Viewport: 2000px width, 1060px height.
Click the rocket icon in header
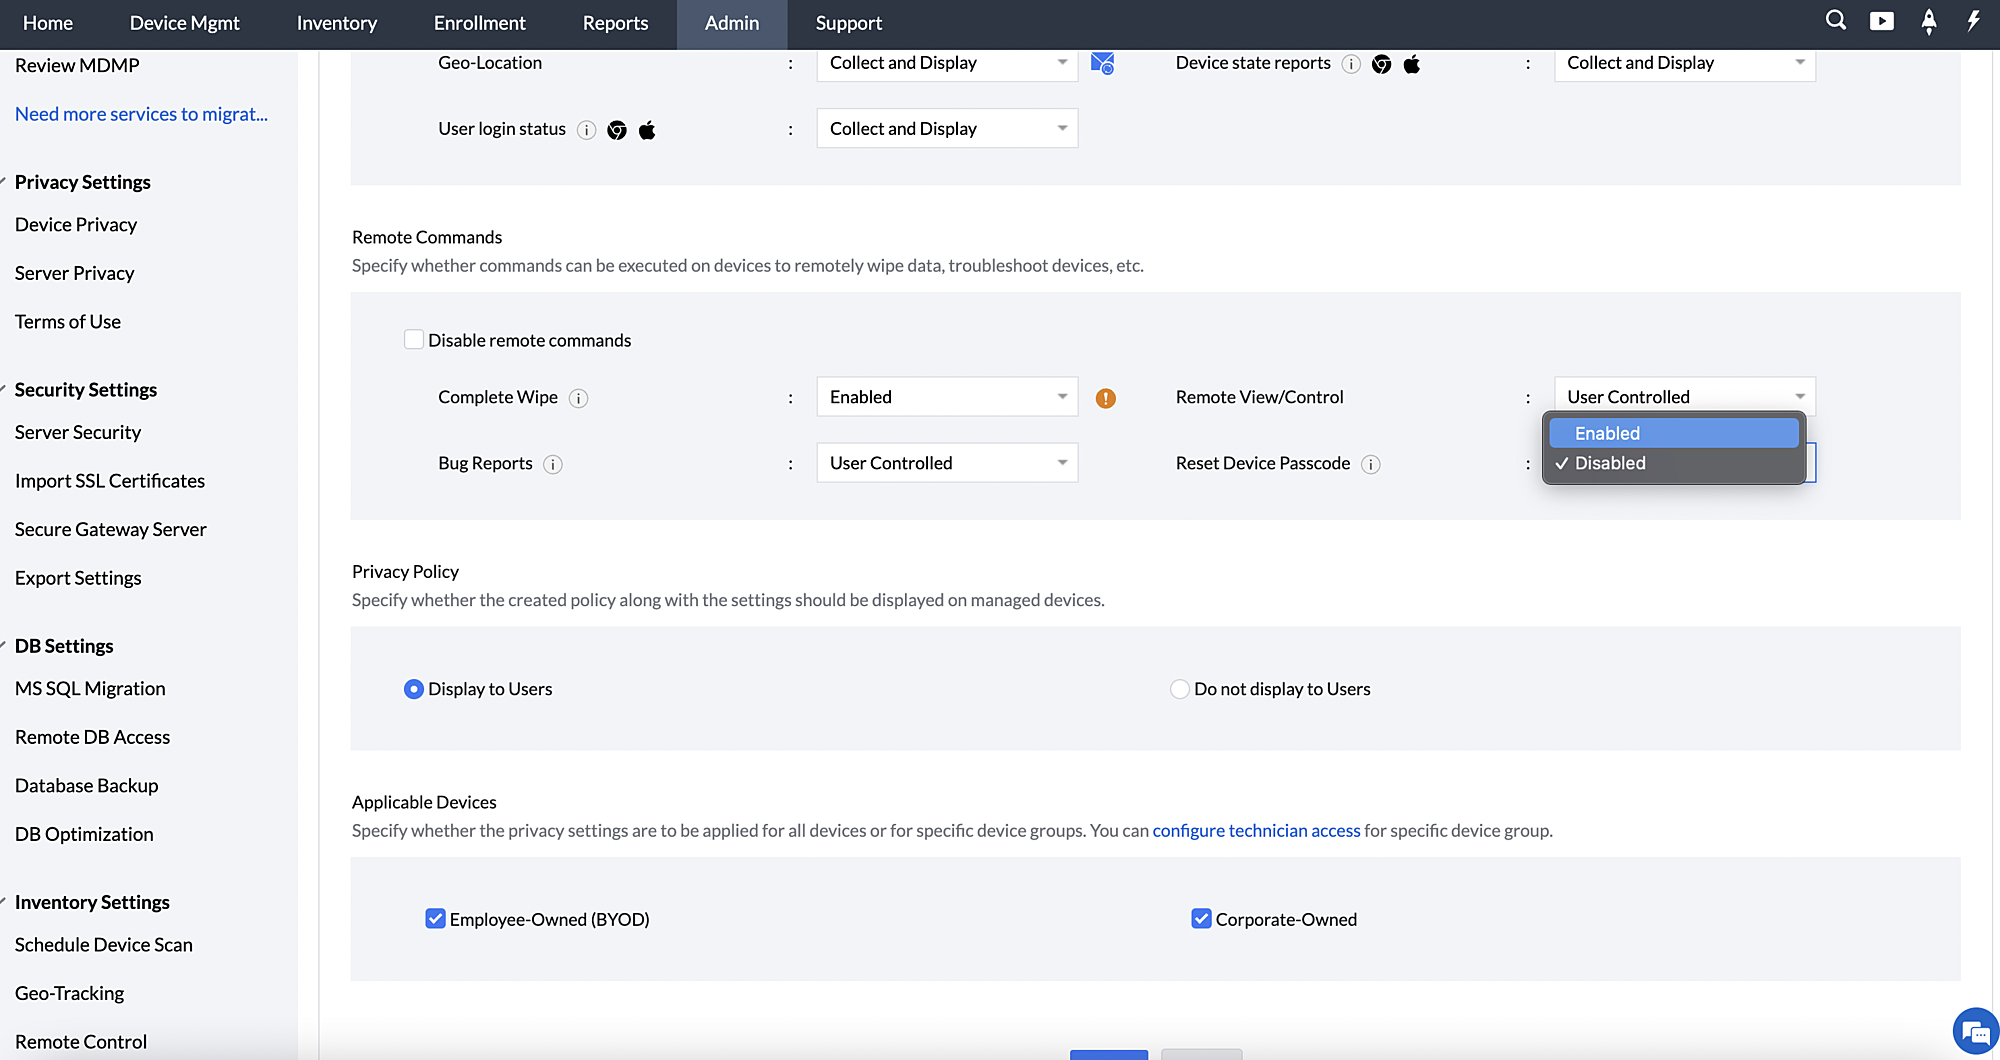(1929, 21)
